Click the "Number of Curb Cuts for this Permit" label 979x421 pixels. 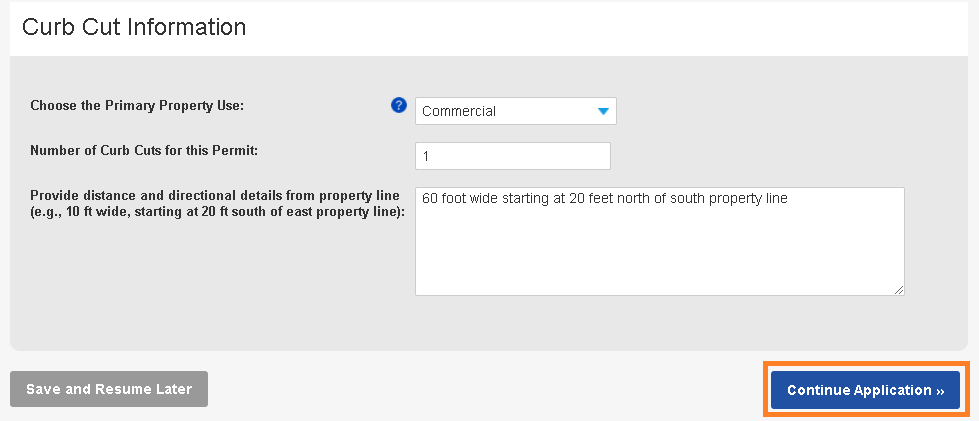(x=145, y=151)
